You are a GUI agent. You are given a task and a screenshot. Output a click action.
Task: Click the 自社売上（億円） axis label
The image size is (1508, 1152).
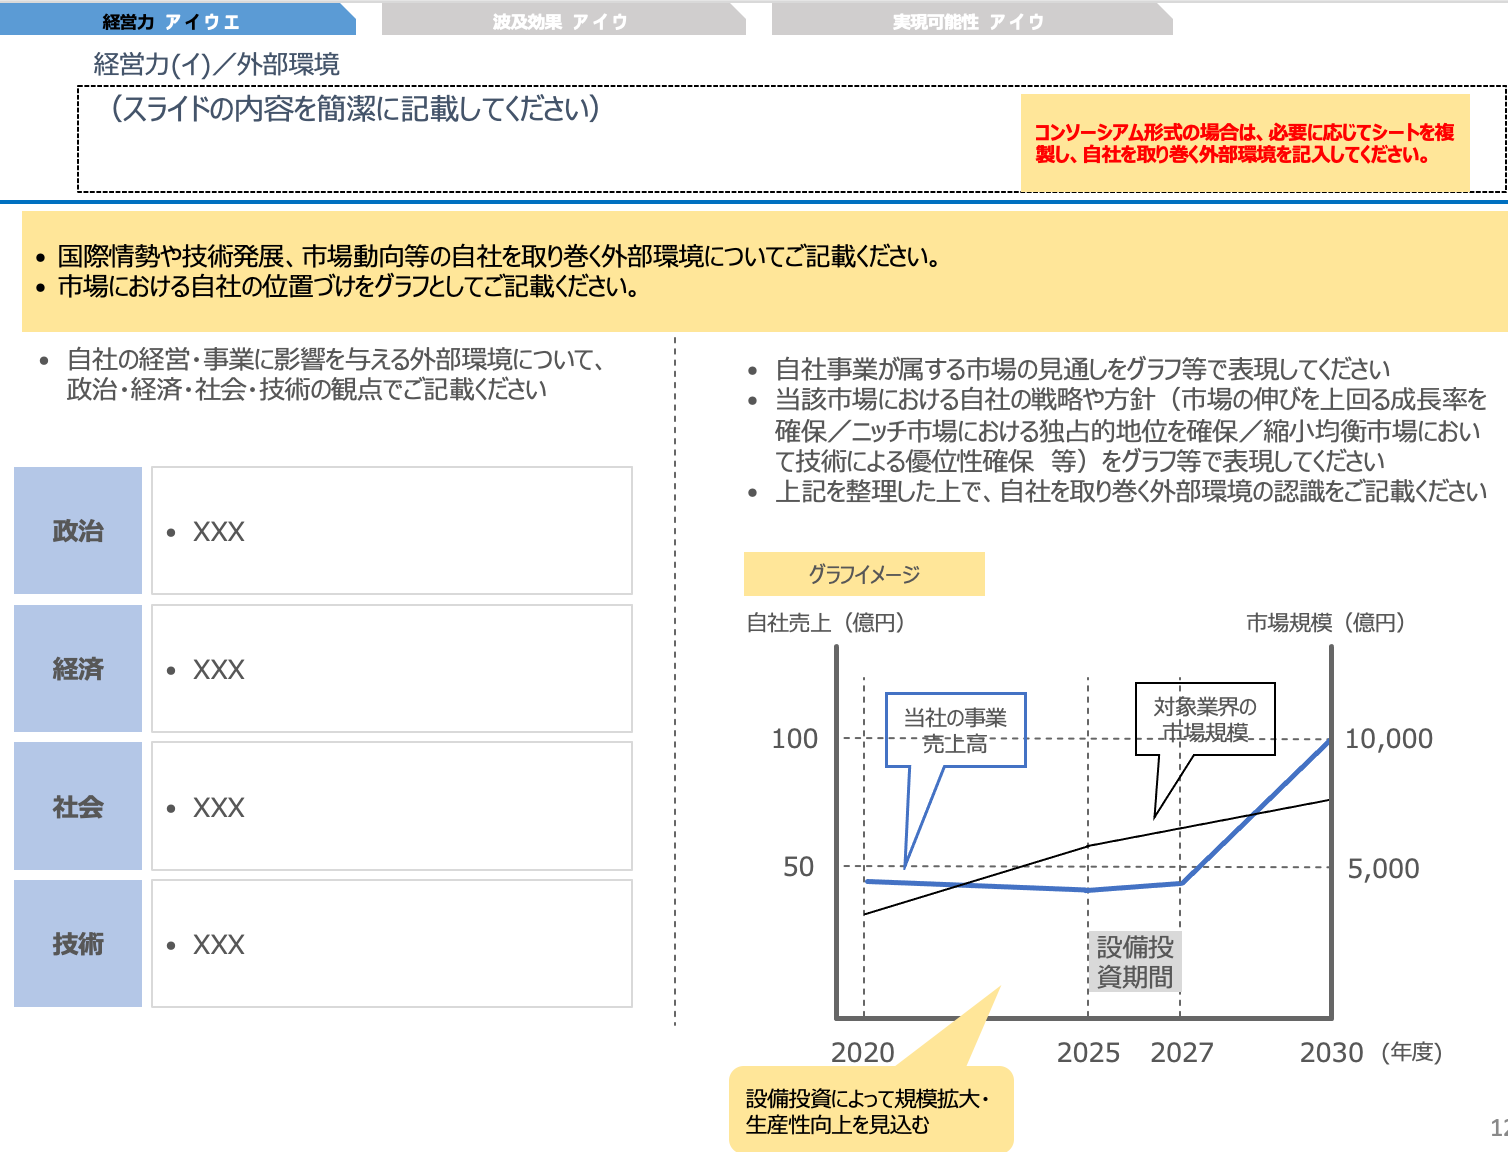[x=822, y=623]
